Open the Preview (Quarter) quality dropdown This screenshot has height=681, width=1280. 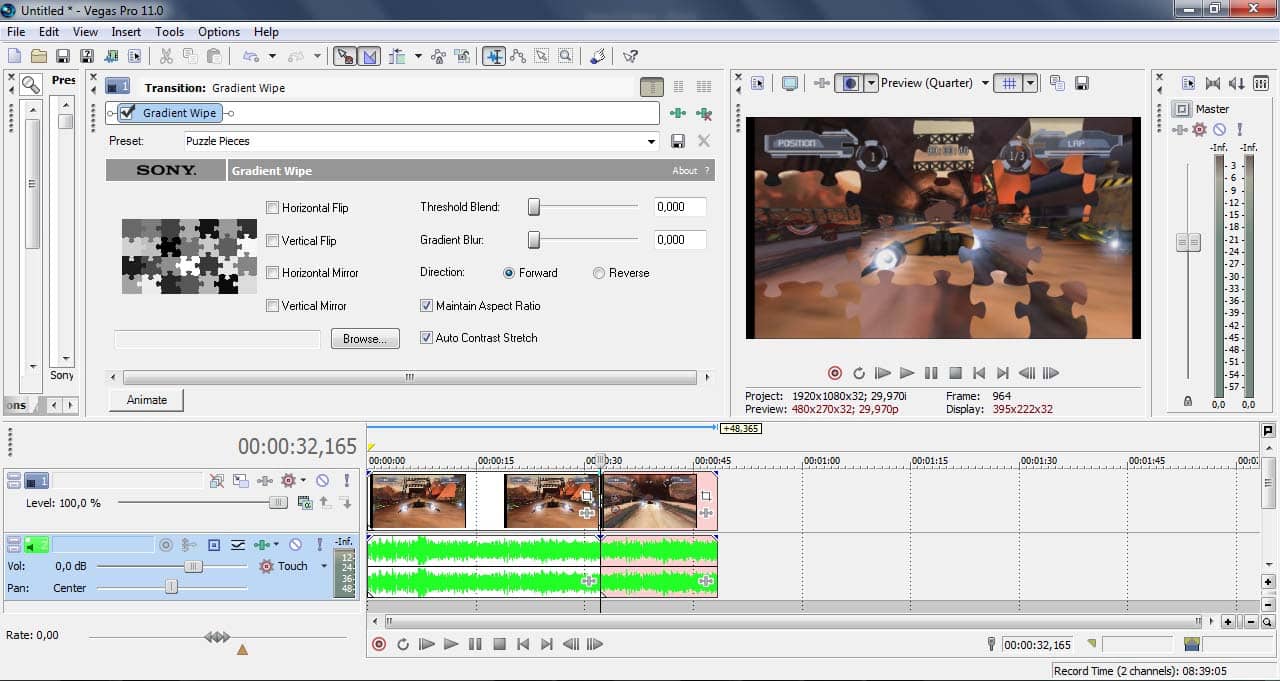pyautogui.click(x=985, y=84)
